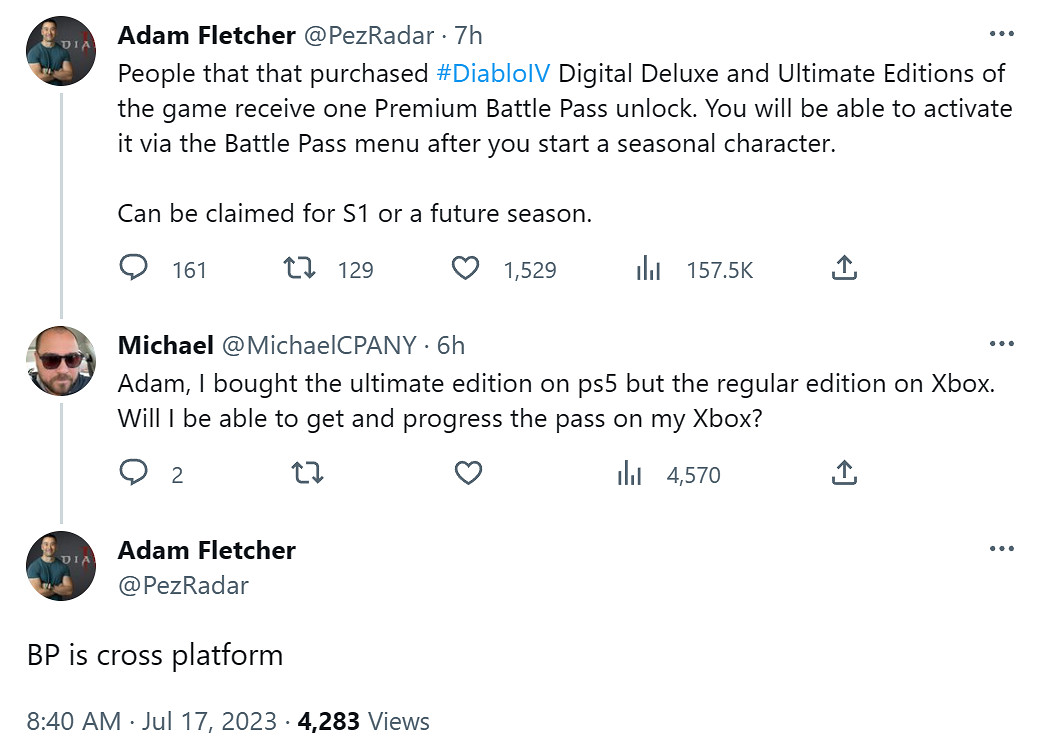Open the 7h timestamp on first tweet
1043x748 pixels.
point(468,35)
